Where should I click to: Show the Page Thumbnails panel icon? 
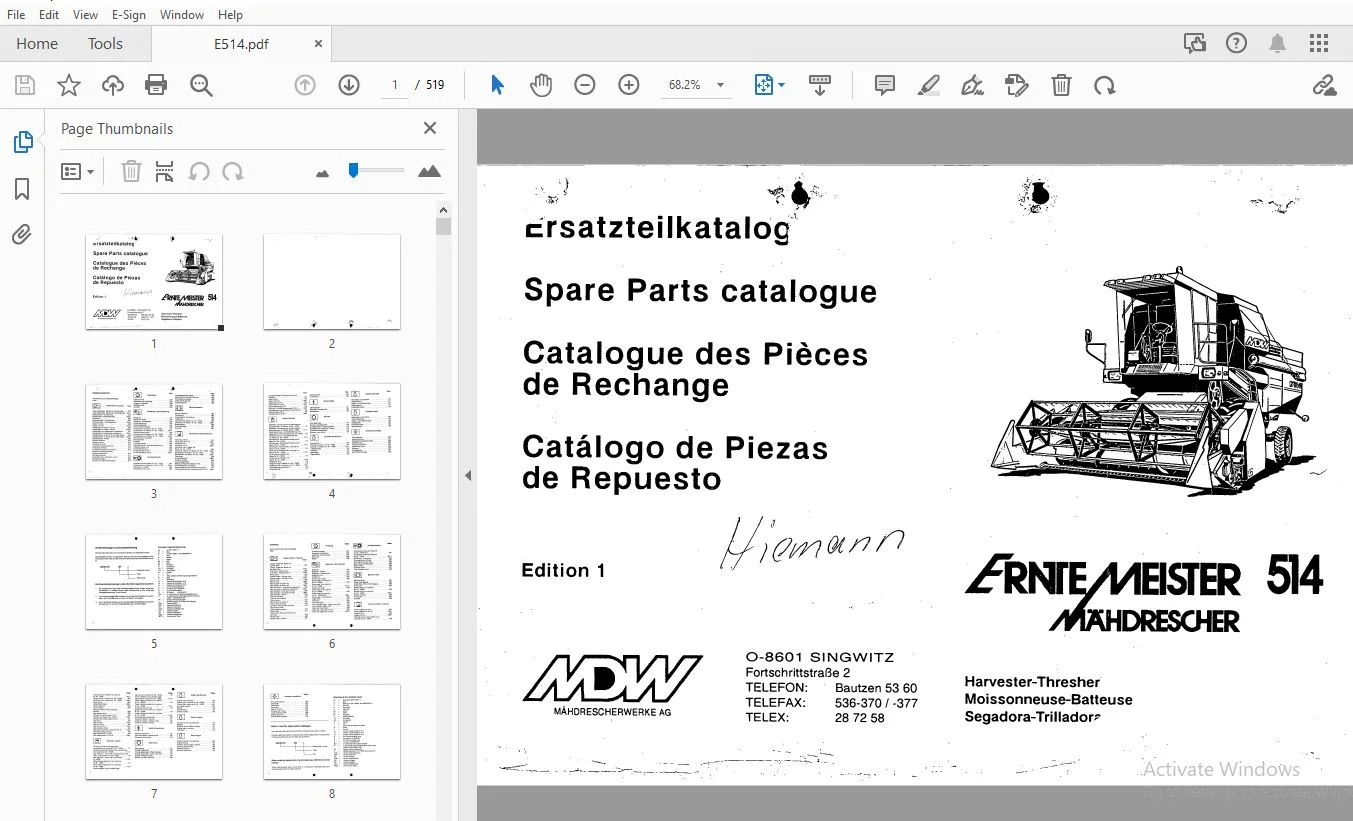coord(22,142)
